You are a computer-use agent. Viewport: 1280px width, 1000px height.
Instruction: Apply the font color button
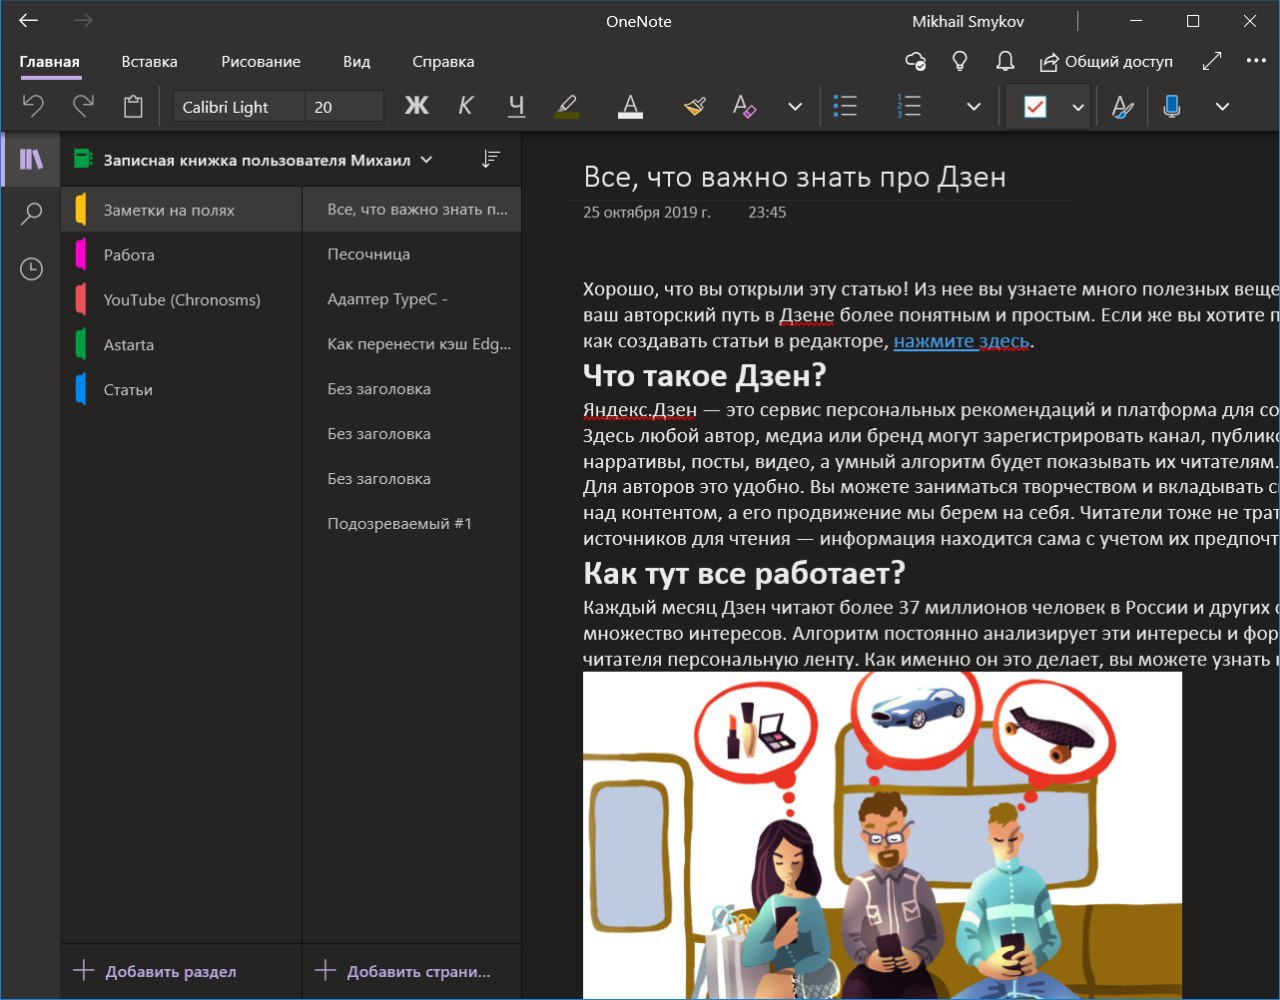click(630, 106)
